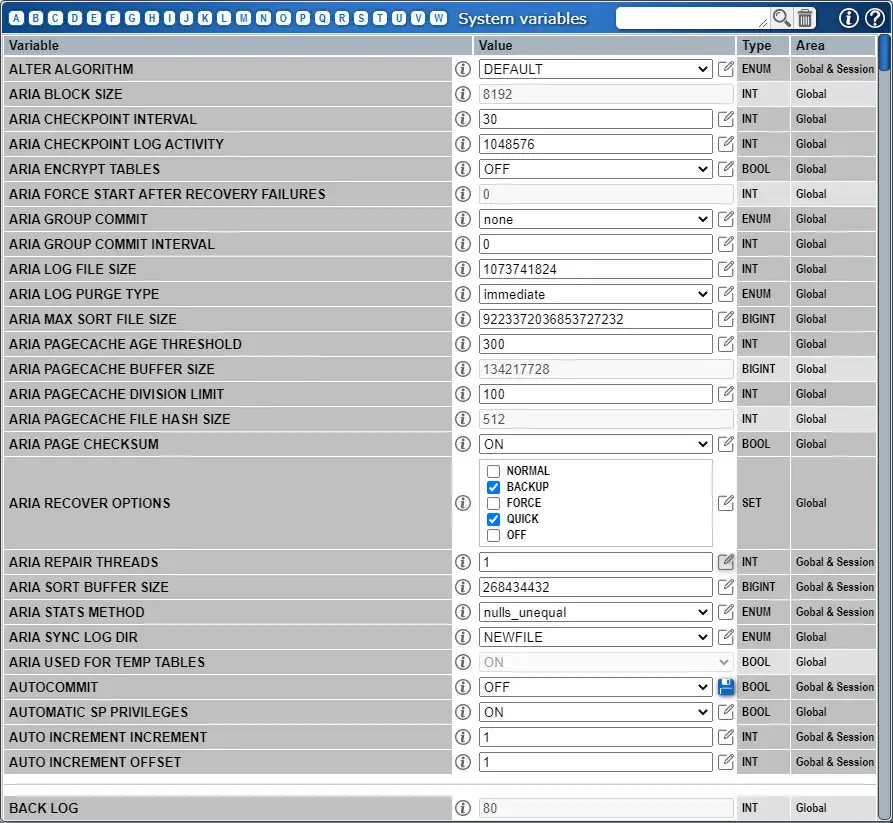This screenshot has height=823, width=893.
Task: Open the editor icon for ARIA CHECKPOINT INTERVAL
Action: tap(725, 119)
